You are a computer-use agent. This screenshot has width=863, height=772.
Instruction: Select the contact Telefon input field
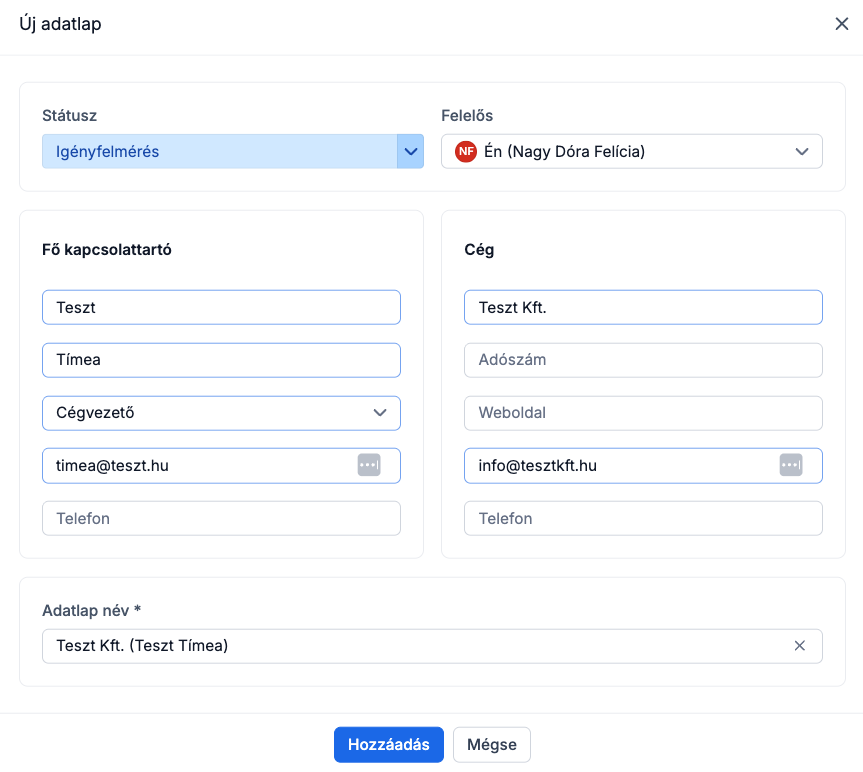(221, 518)
